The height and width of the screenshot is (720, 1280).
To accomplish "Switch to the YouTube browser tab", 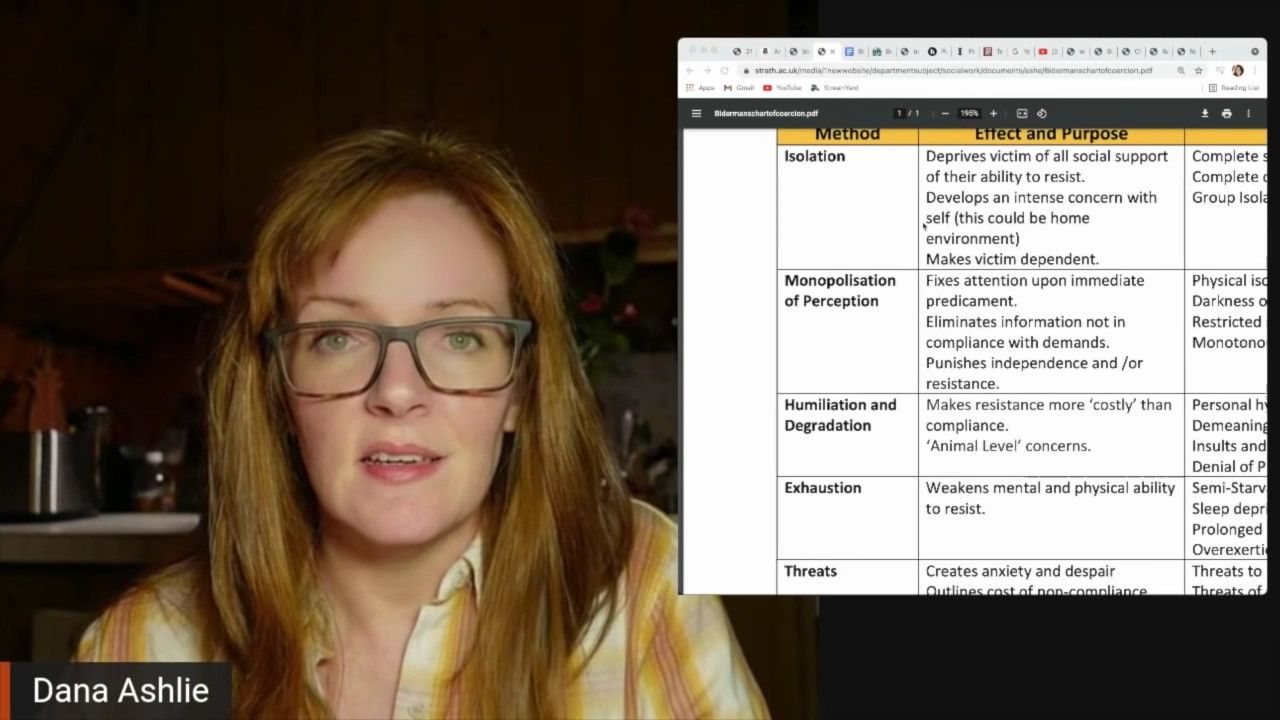I will point(1043,52).
